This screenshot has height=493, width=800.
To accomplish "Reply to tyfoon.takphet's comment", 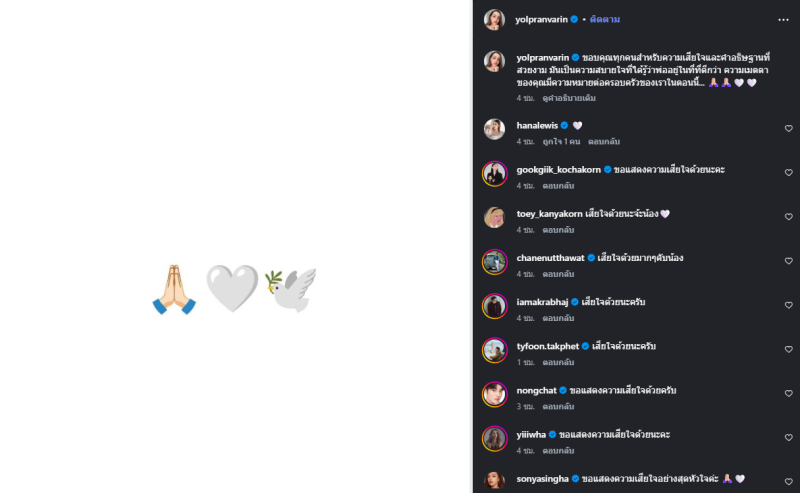I will (x=558, y=362).
